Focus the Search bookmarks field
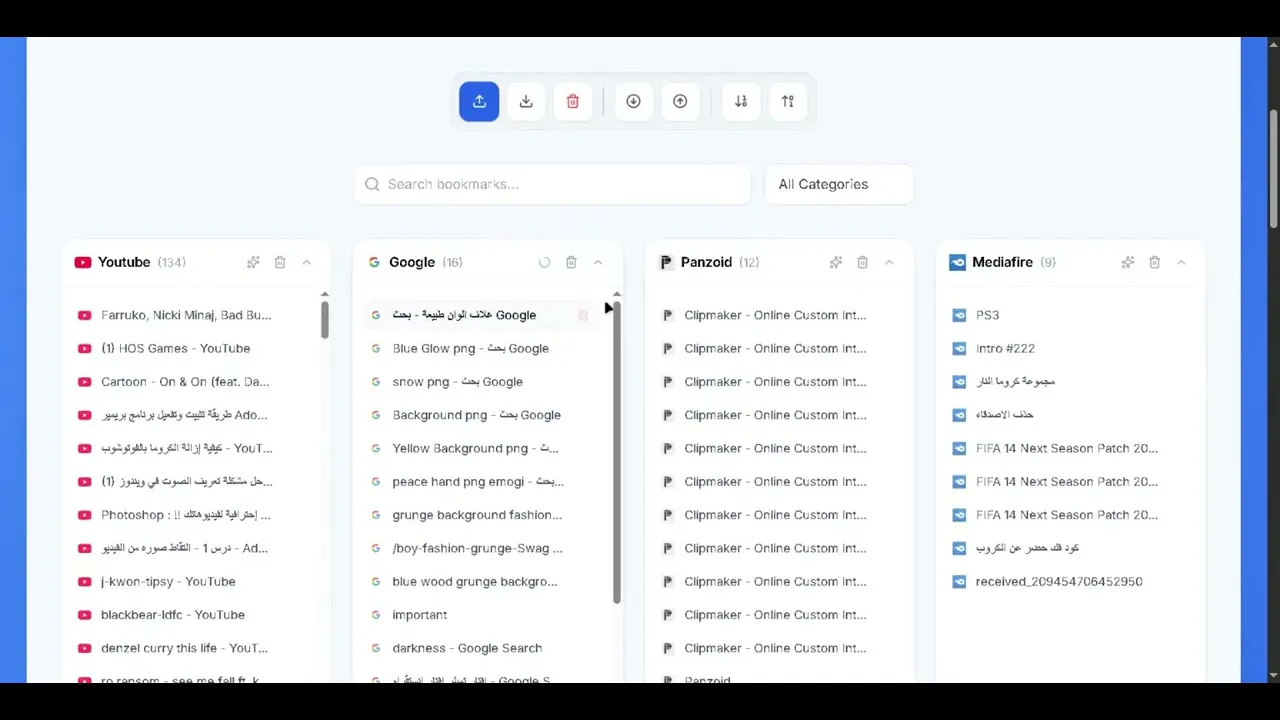 tap(552, 184)
